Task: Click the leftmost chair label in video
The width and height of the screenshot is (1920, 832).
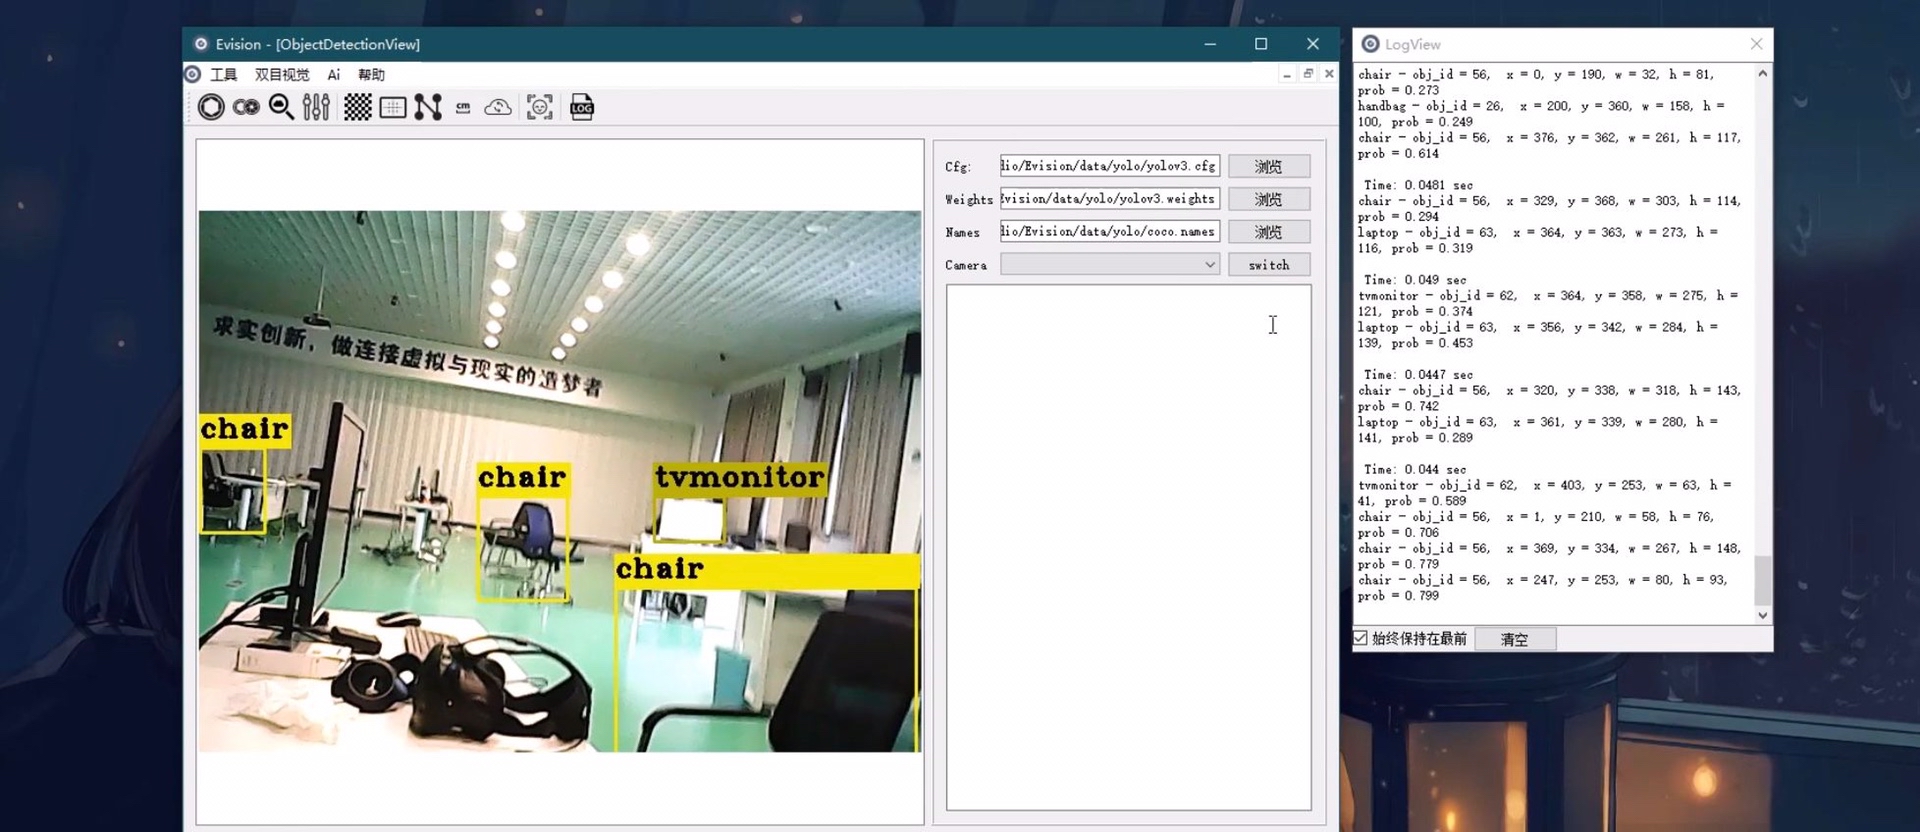Action: (x=245, y=430)
